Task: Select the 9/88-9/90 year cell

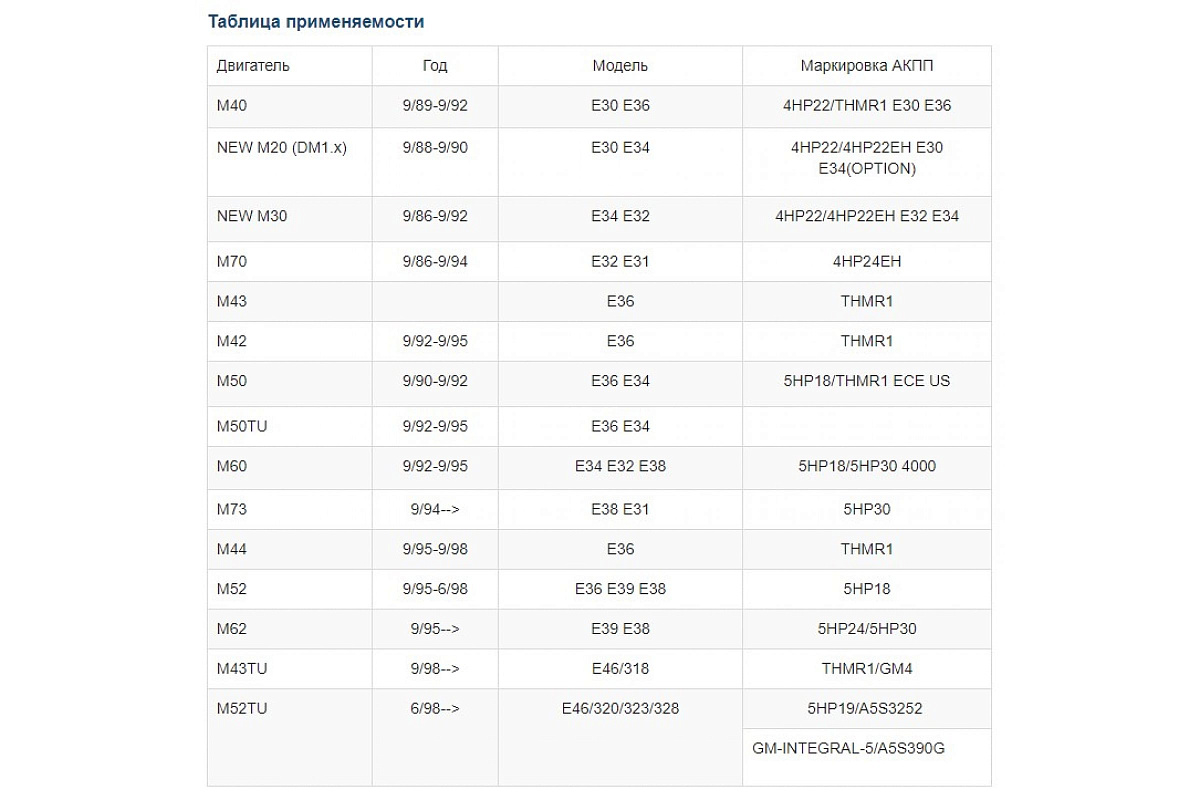Action: point(435,147)
